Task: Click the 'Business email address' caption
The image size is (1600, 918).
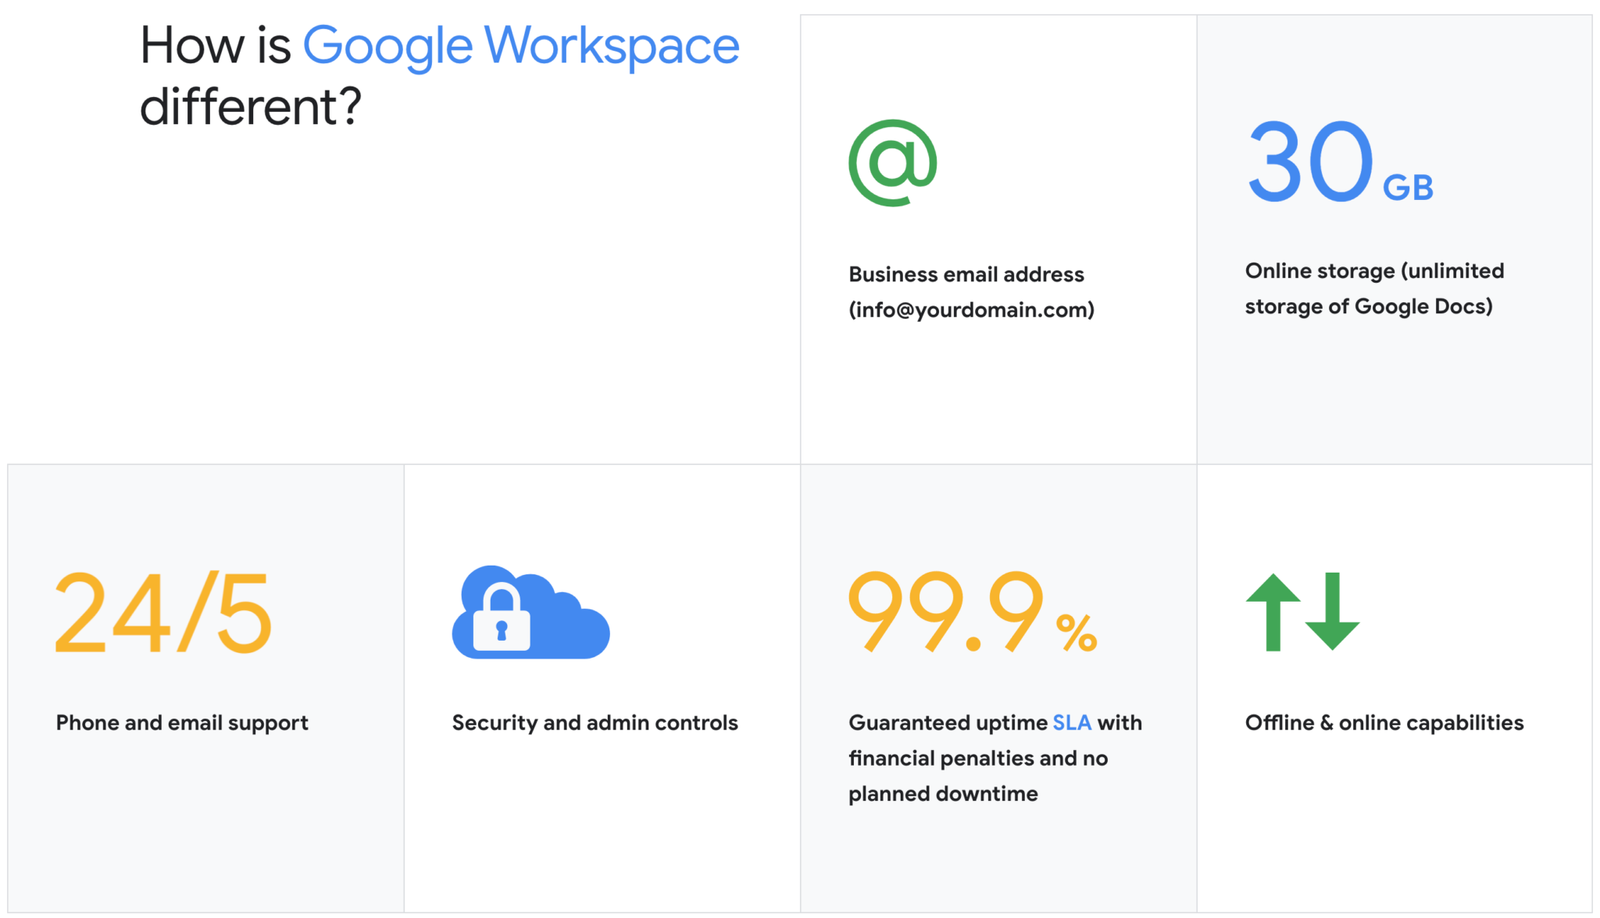Action: (x=966, y=274)
